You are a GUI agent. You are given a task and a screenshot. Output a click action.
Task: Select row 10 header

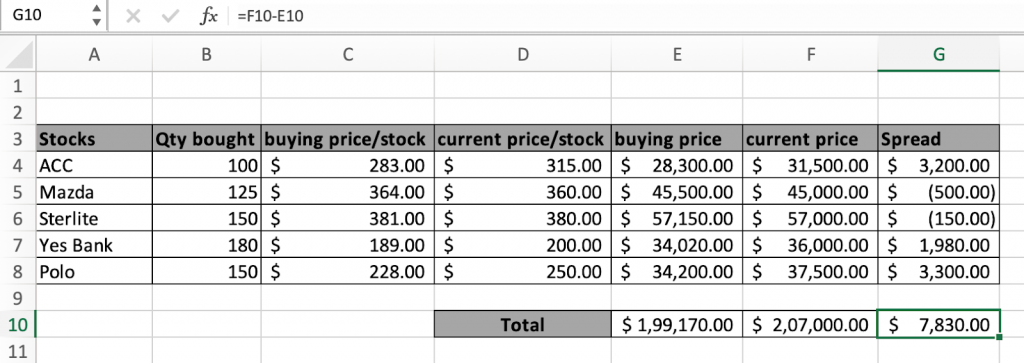[18, 324]
